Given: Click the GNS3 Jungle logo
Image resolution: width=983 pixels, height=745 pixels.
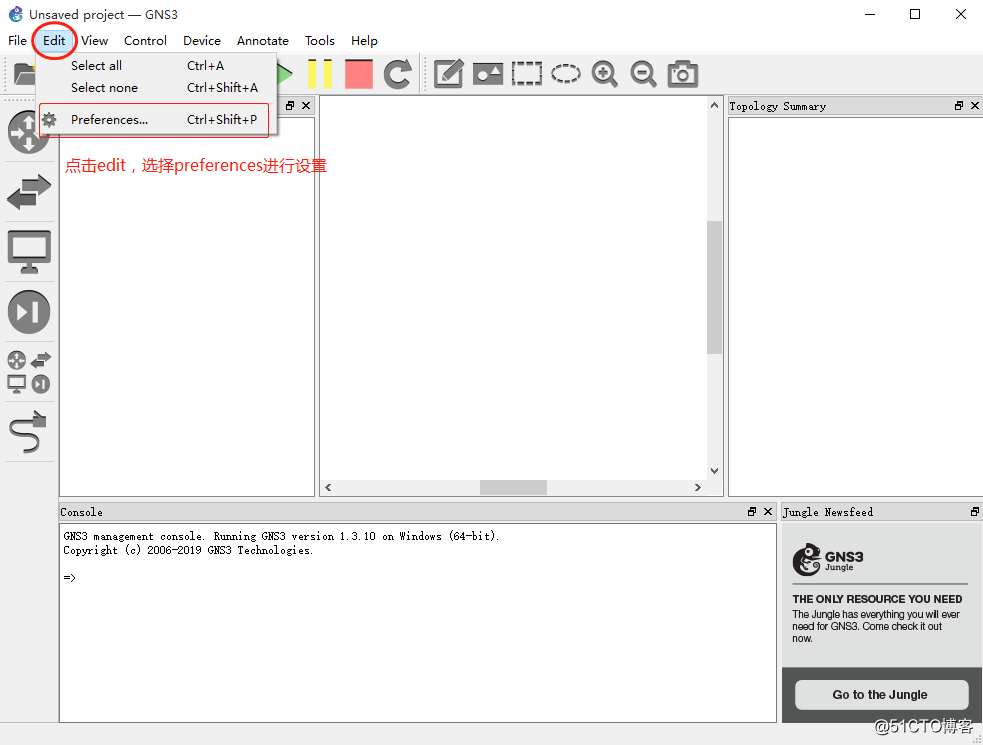Looking at the screenshot, I should click(x=828, y=559).
